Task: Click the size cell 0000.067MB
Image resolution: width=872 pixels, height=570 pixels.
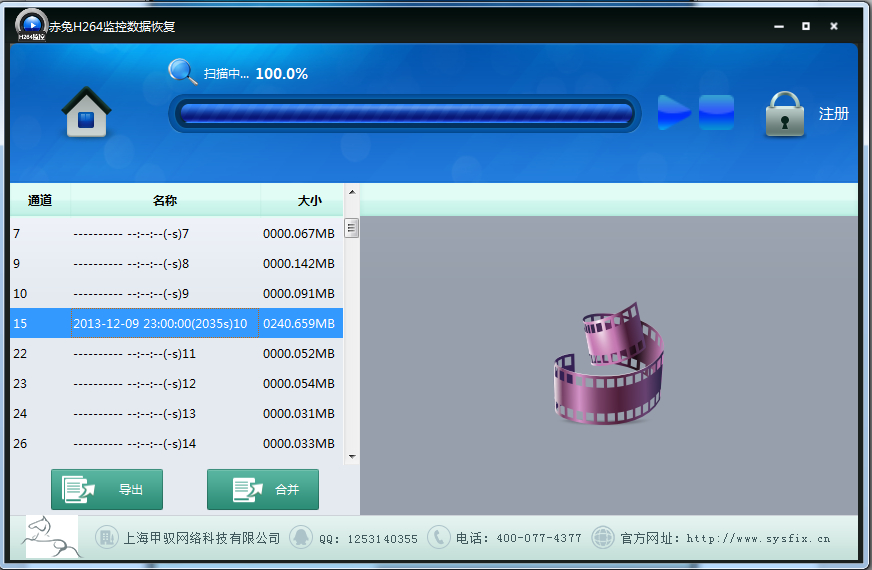Action: tap(299, 234)
